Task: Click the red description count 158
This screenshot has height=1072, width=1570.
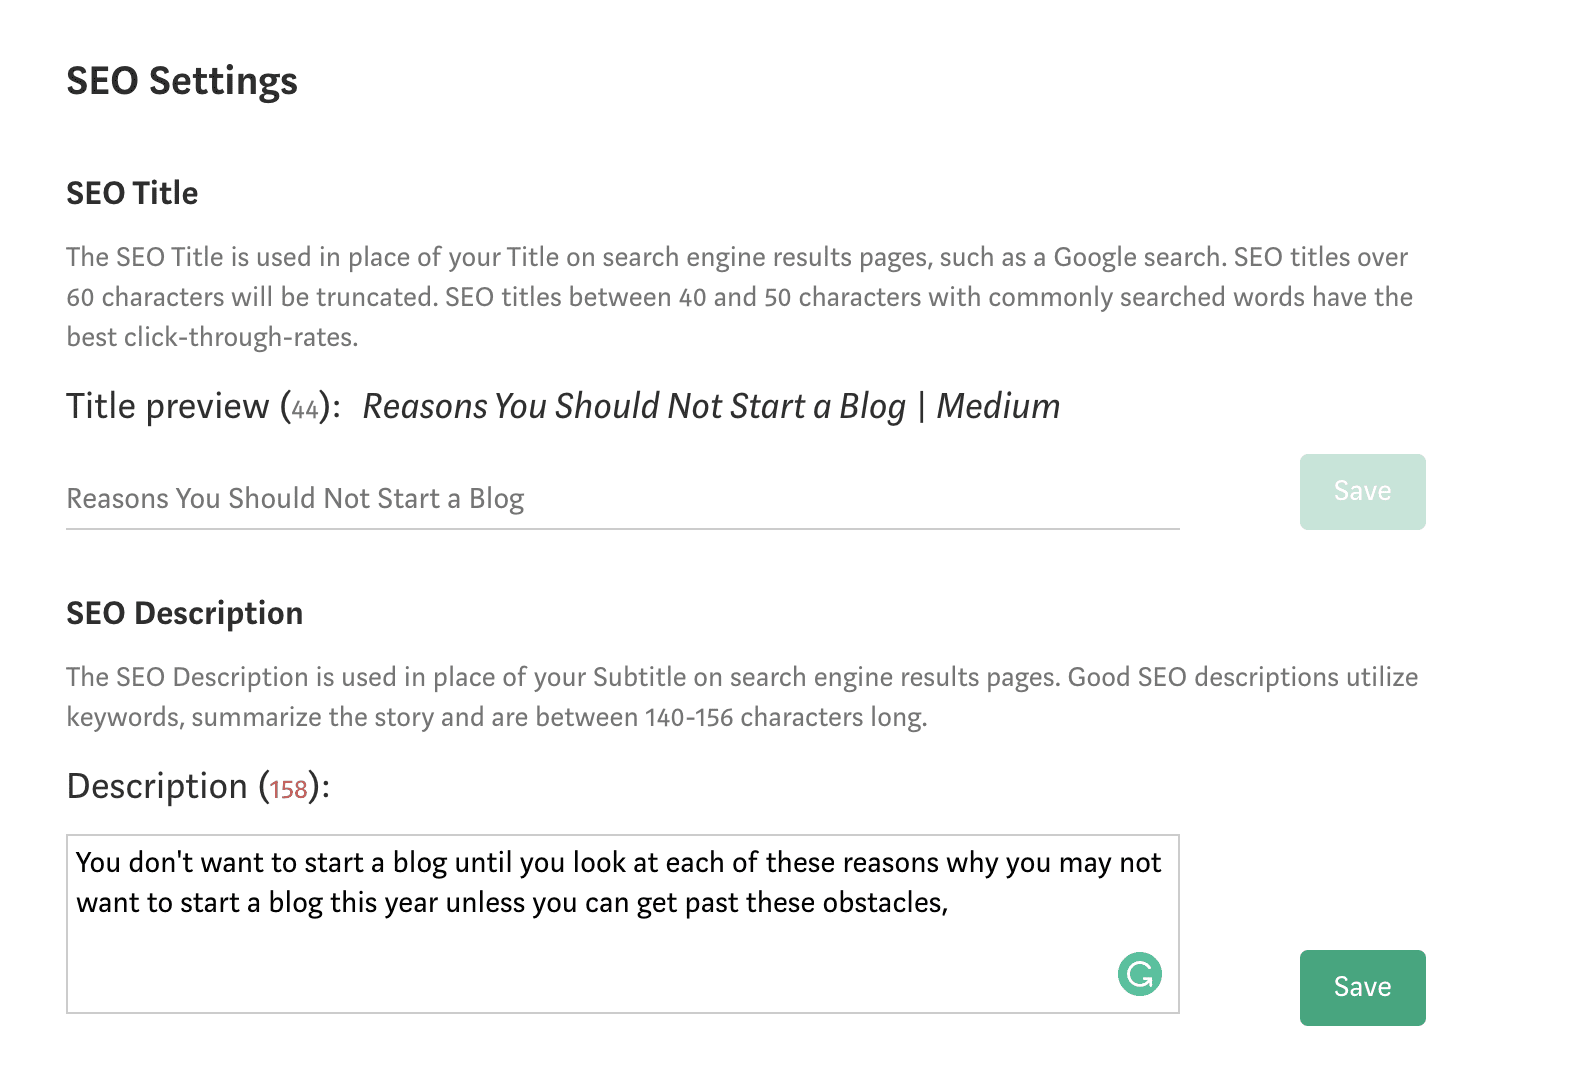Action: pyautogui.click(x=288, y=789)
